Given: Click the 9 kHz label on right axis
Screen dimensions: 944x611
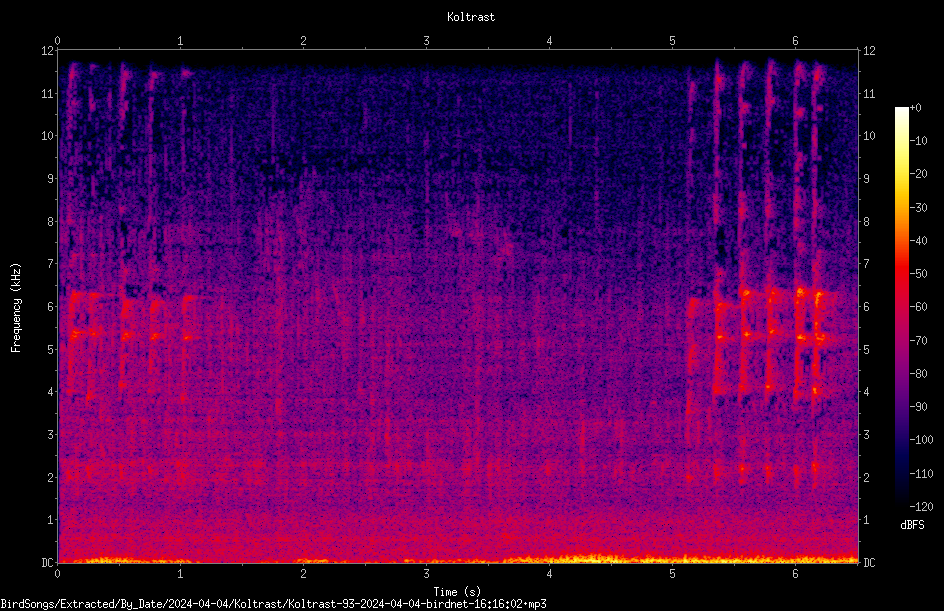Looking at the screenshot, I should [x=867, y=179].
